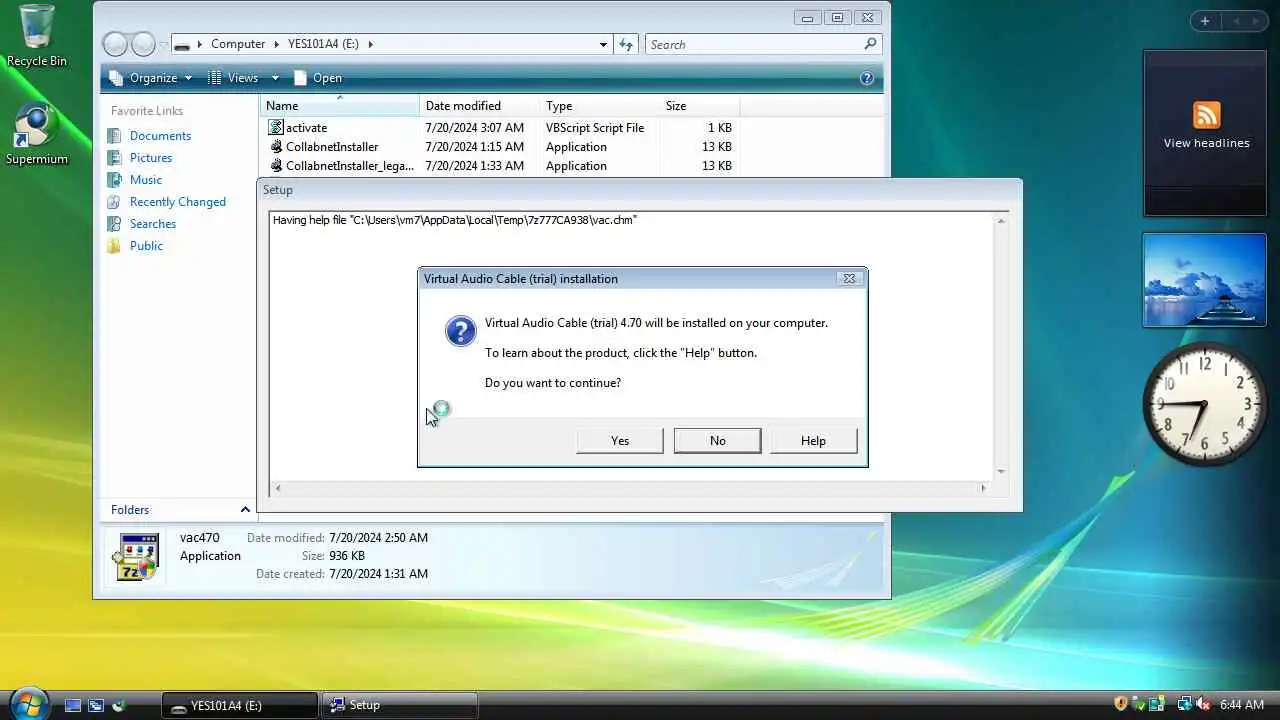Click the security shield tray icon
The height and width of the screenshot is (720, 1280).
click(x=1122, y=704)
